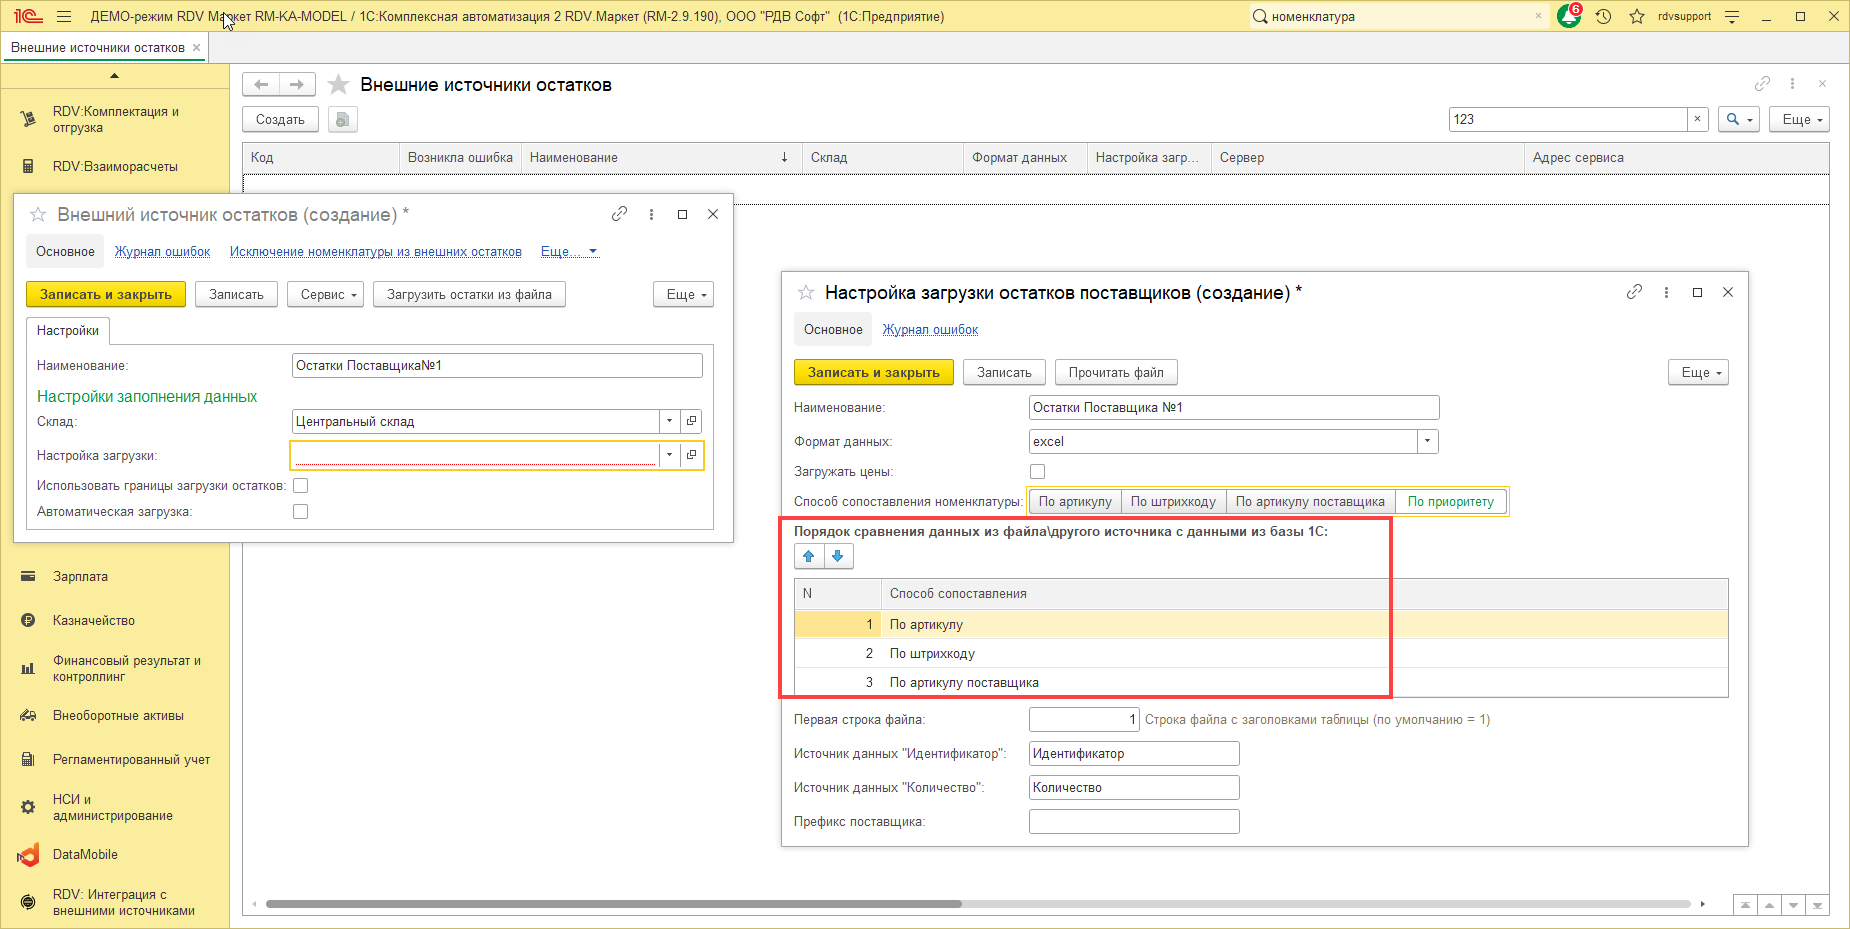Viewport: 1850px width, 929px height.
Task: Expand the Настройка загрузки dropdown arrow
Action: point(669,456)
